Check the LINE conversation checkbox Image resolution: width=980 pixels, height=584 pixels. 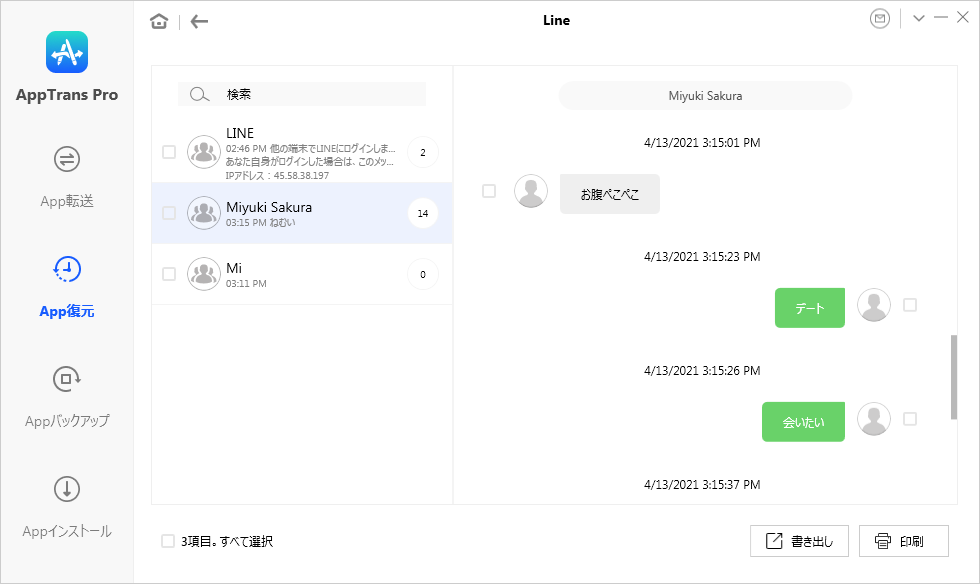pos(169,152)
